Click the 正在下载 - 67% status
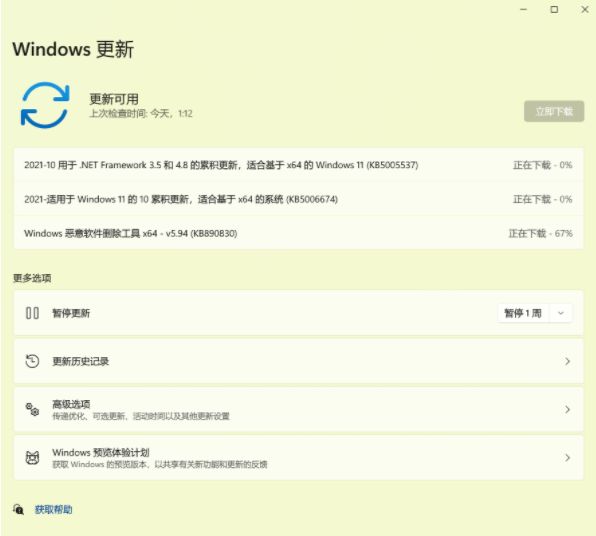The height and width of the screenshot is (536, 596). click(x=541, y=233)
